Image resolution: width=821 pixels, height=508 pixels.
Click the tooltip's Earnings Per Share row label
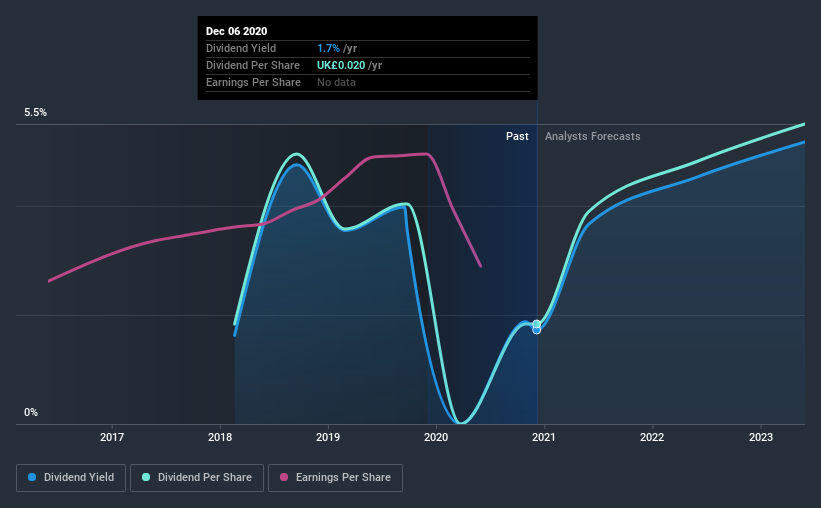click(x=253, y=82)
